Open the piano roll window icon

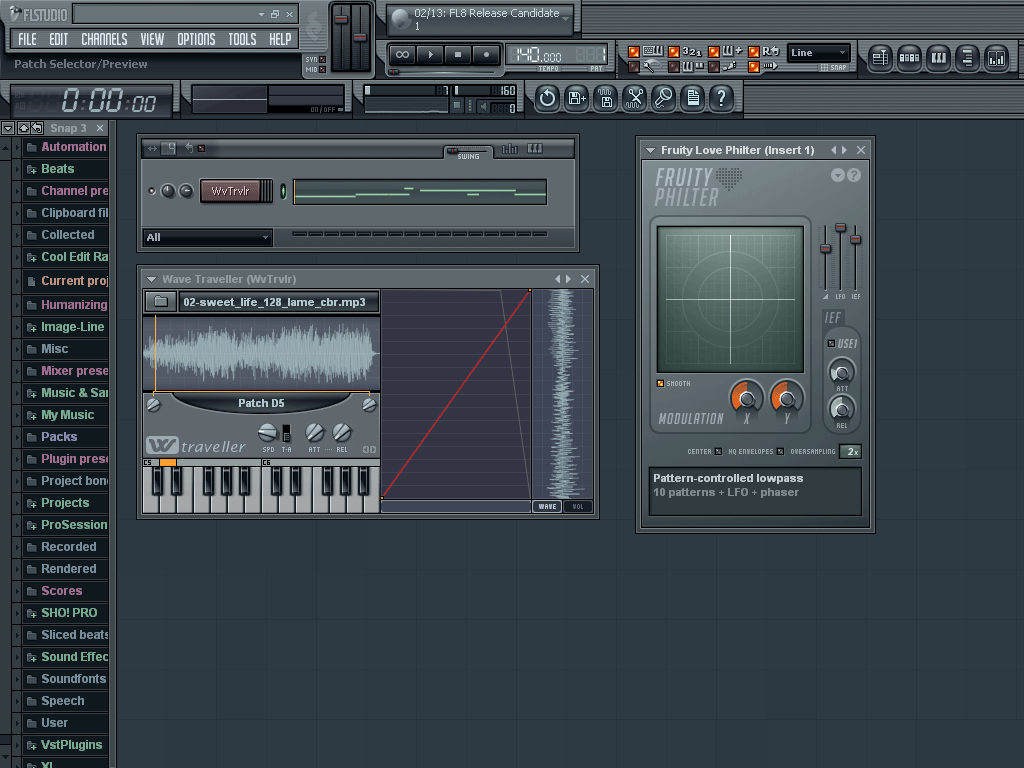point(938,58)
